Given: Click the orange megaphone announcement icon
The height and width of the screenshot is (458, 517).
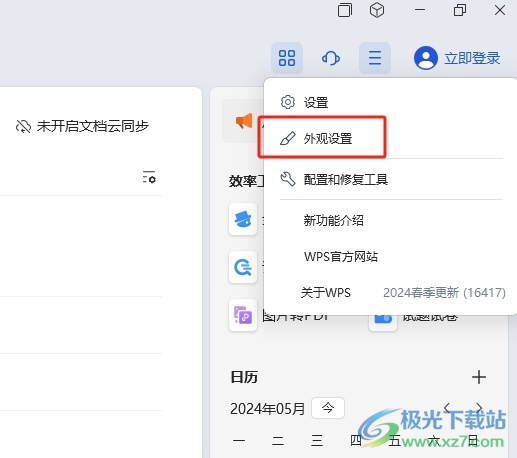Looking at the screenshot, I should 244,121.
